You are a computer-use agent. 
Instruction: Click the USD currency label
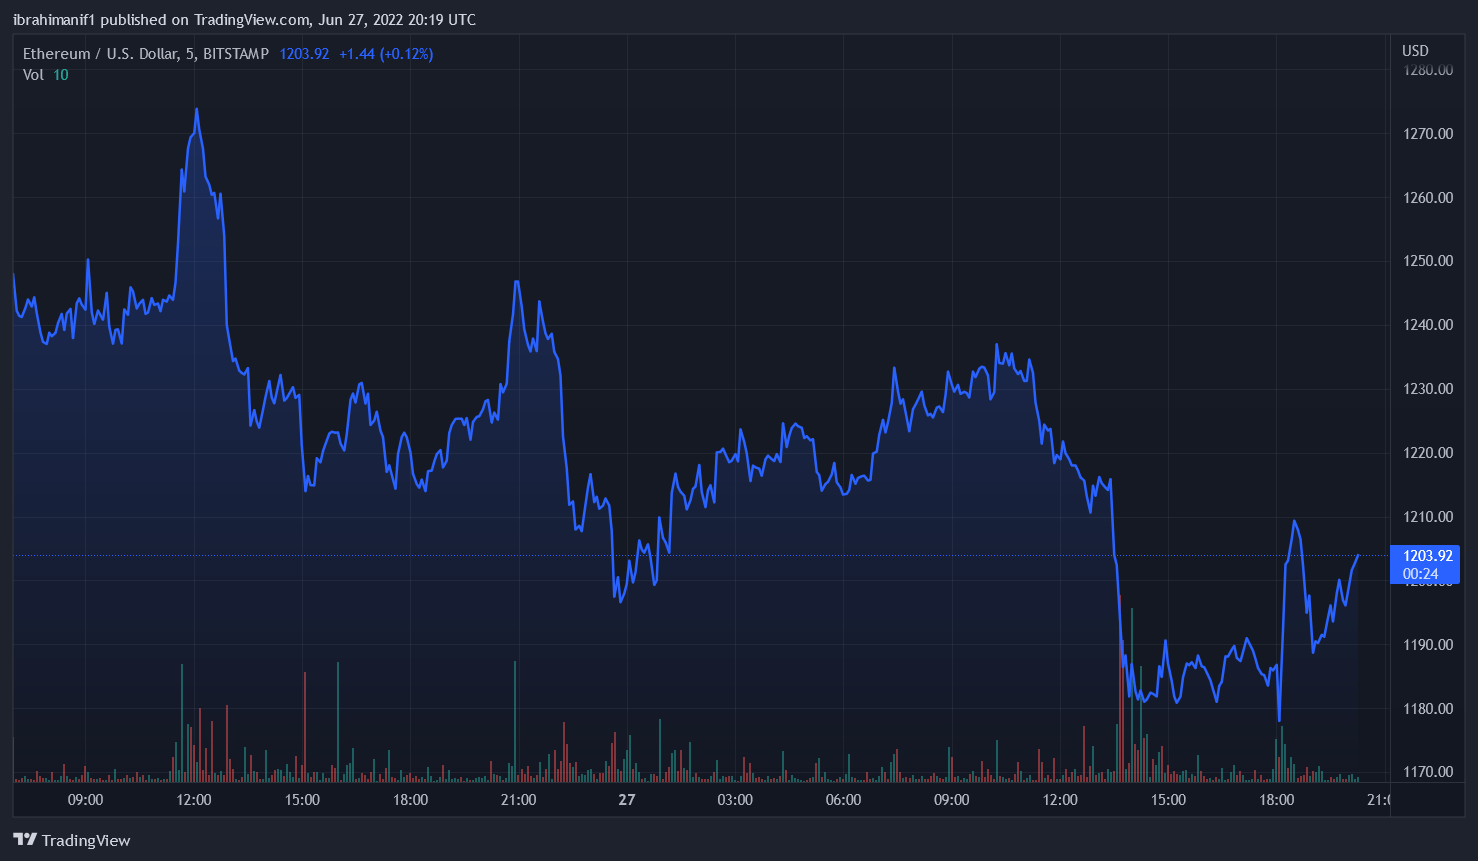tap(1415, 51)
